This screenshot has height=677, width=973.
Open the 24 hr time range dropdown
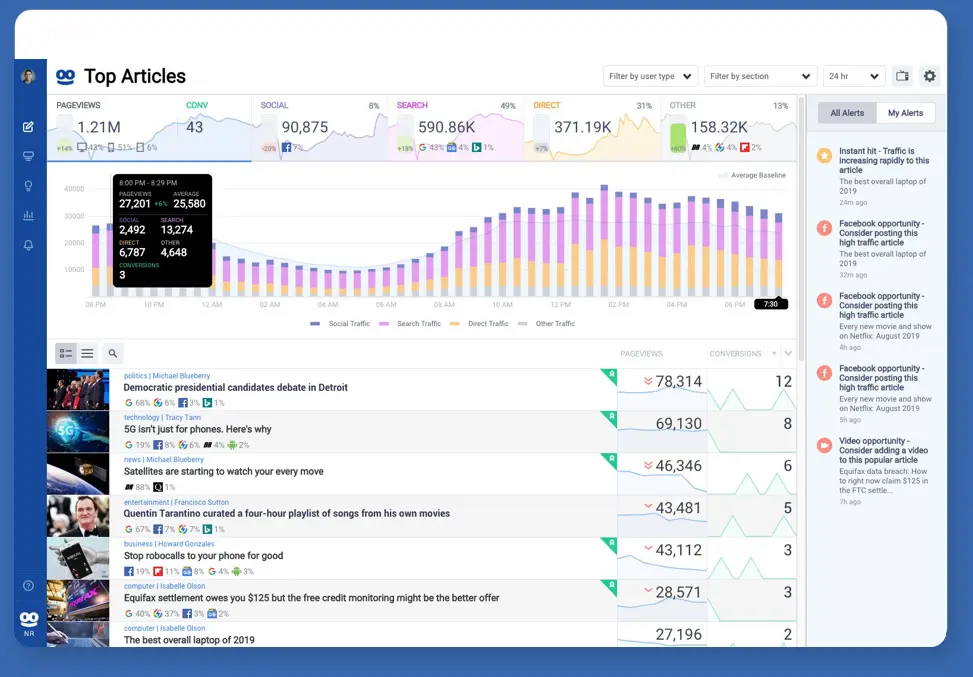(x=854, y=76)
